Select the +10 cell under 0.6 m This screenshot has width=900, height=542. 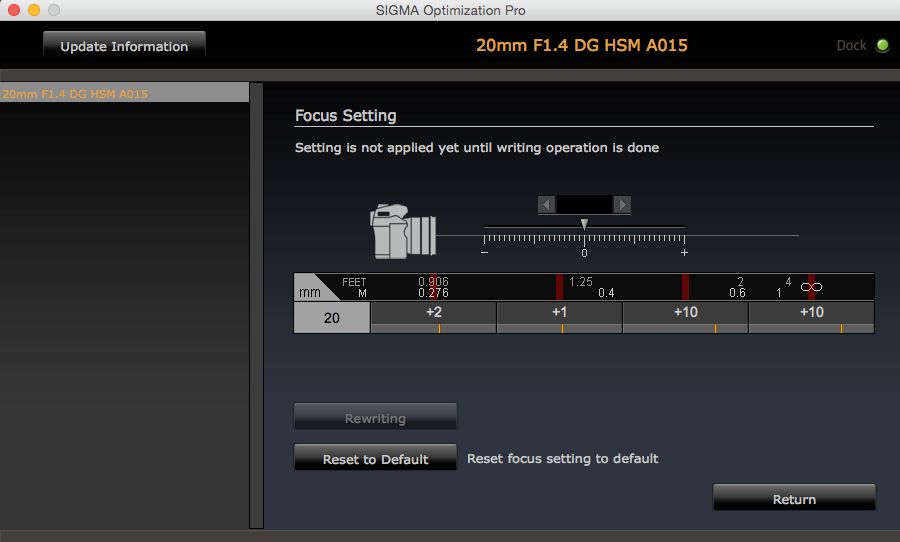coord(686,318)
